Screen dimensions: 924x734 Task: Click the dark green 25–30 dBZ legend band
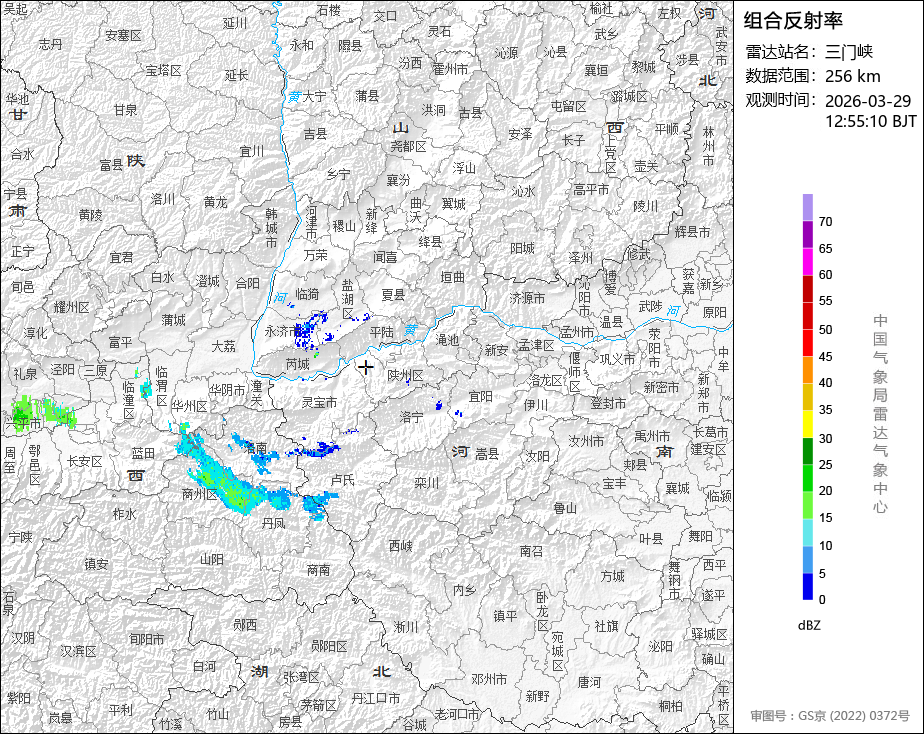[x=807, y=451]
